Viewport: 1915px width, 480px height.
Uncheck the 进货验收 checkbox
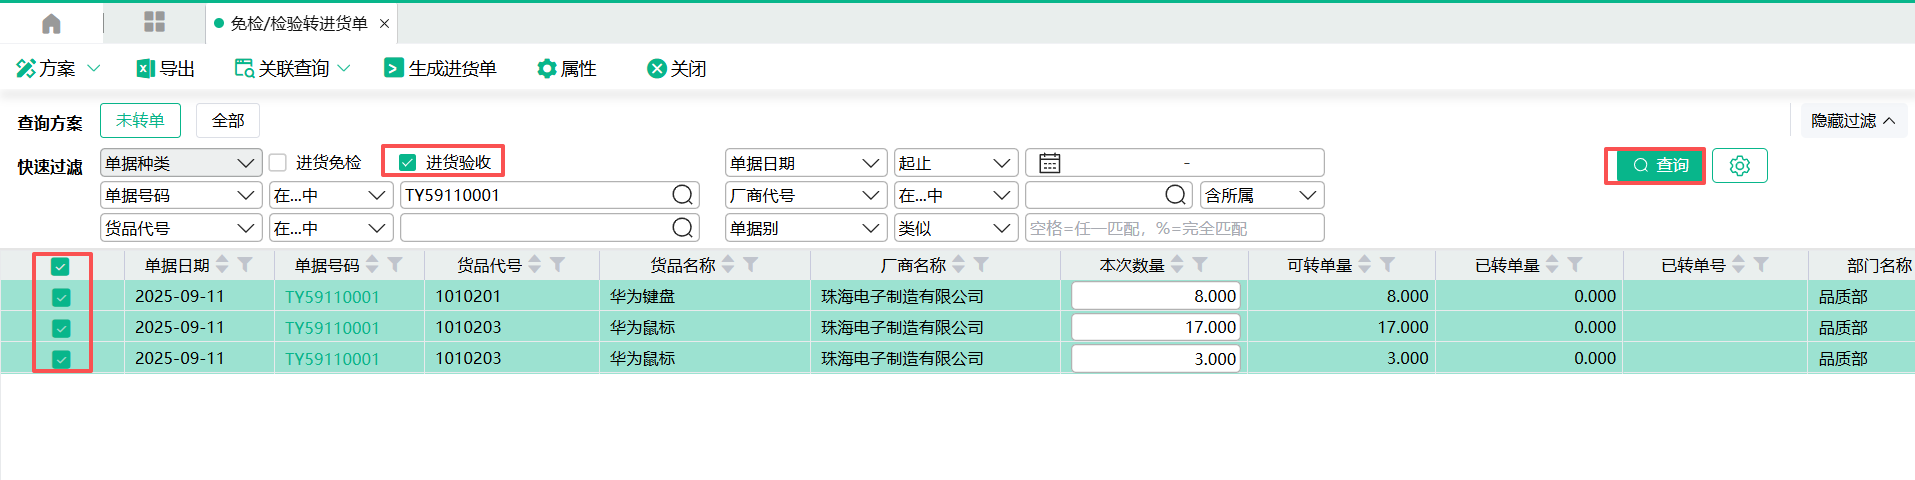point(407,162)
